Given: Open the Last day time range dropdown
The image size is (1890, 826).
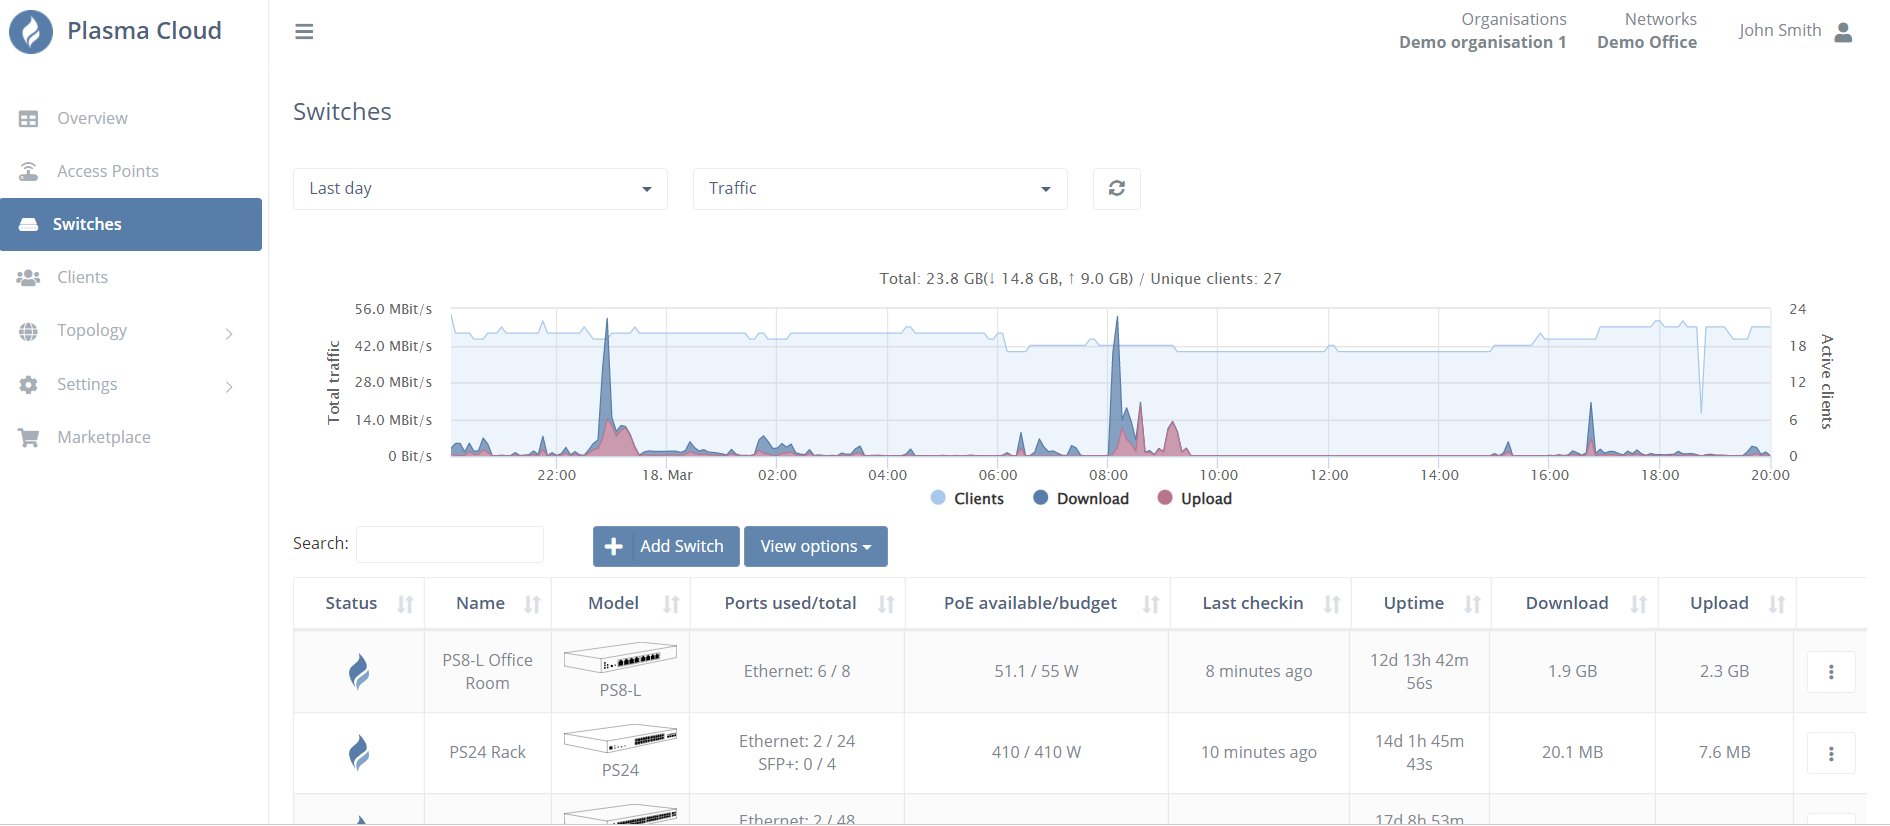Looking at the screenshot, I should point(480,189).
